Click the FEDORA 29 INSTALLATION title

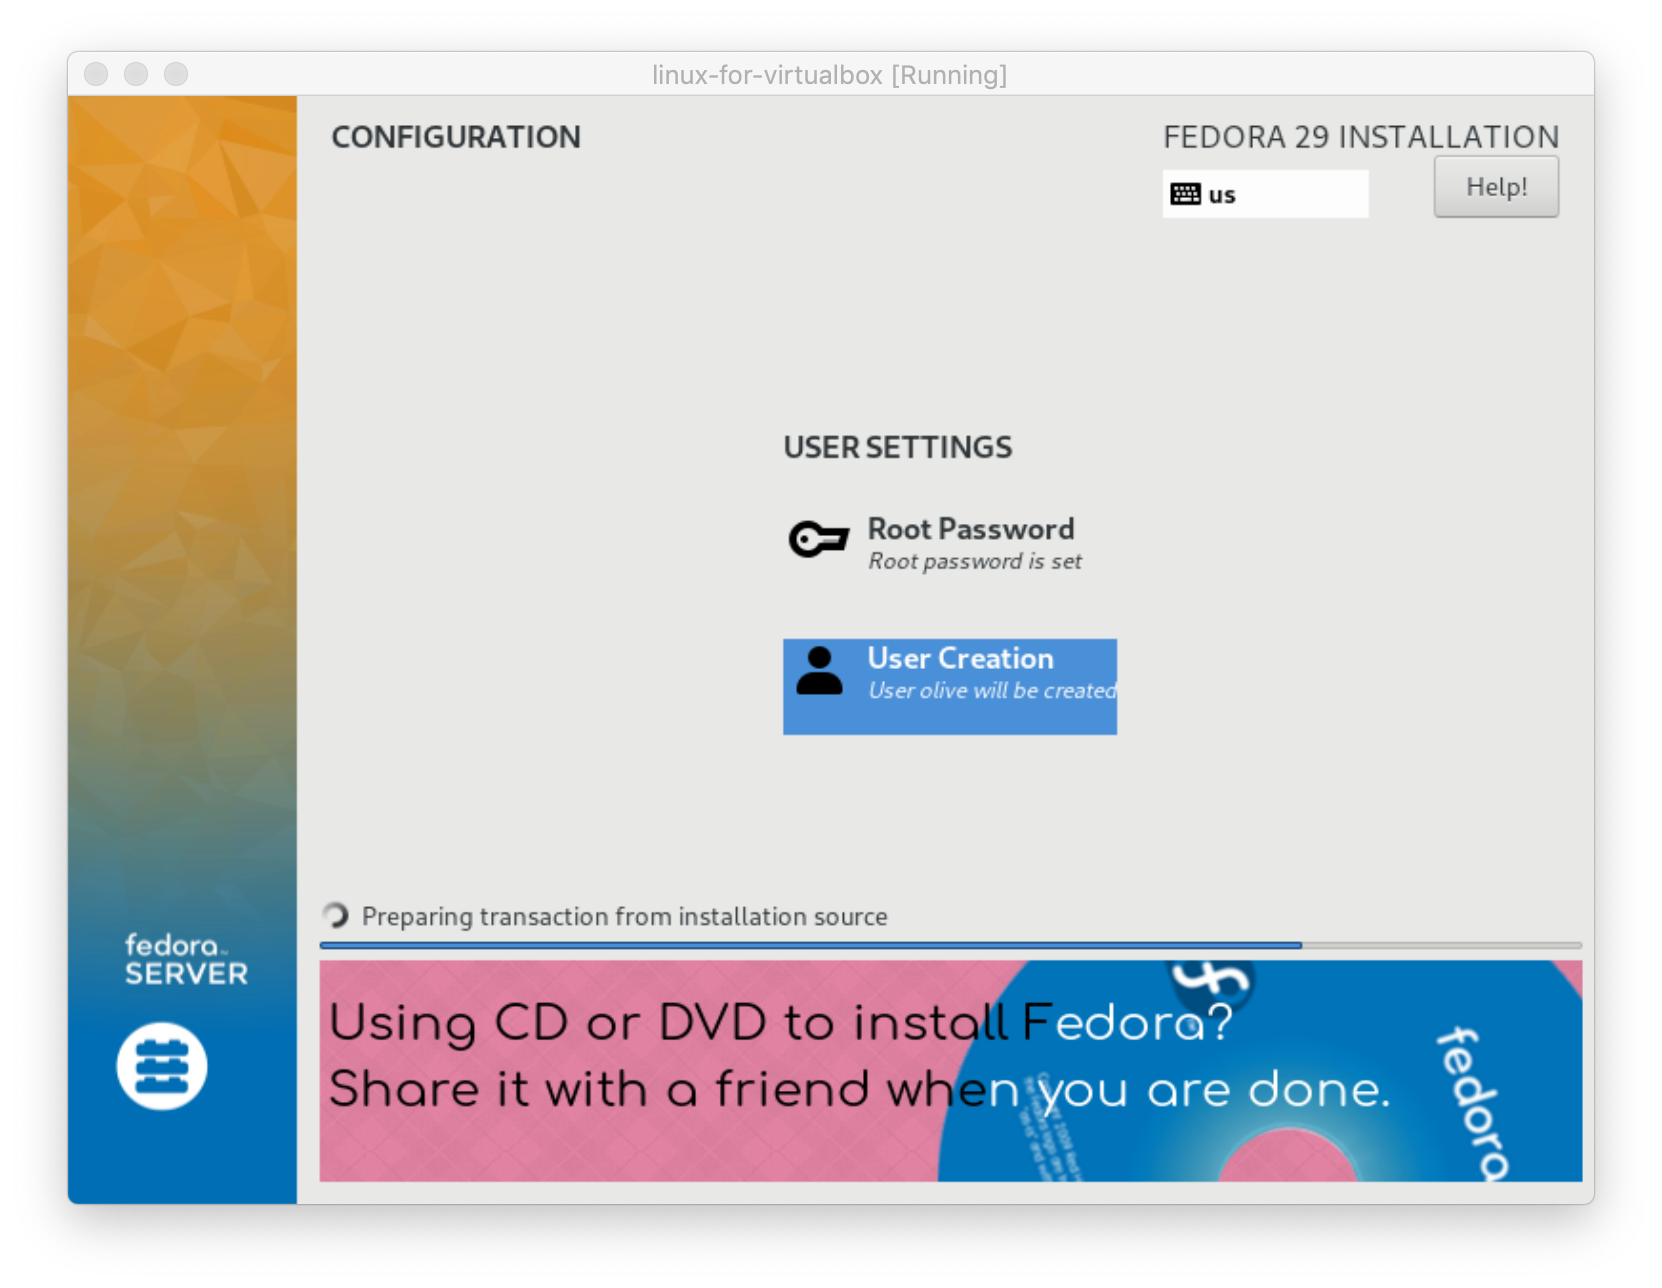tap(1361, 137)
